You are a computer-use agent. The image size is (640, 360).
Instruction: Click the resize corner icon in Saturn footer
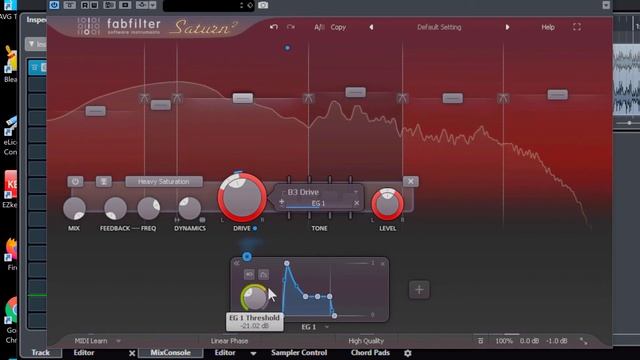pyautogui.click(x=584, y=341)
